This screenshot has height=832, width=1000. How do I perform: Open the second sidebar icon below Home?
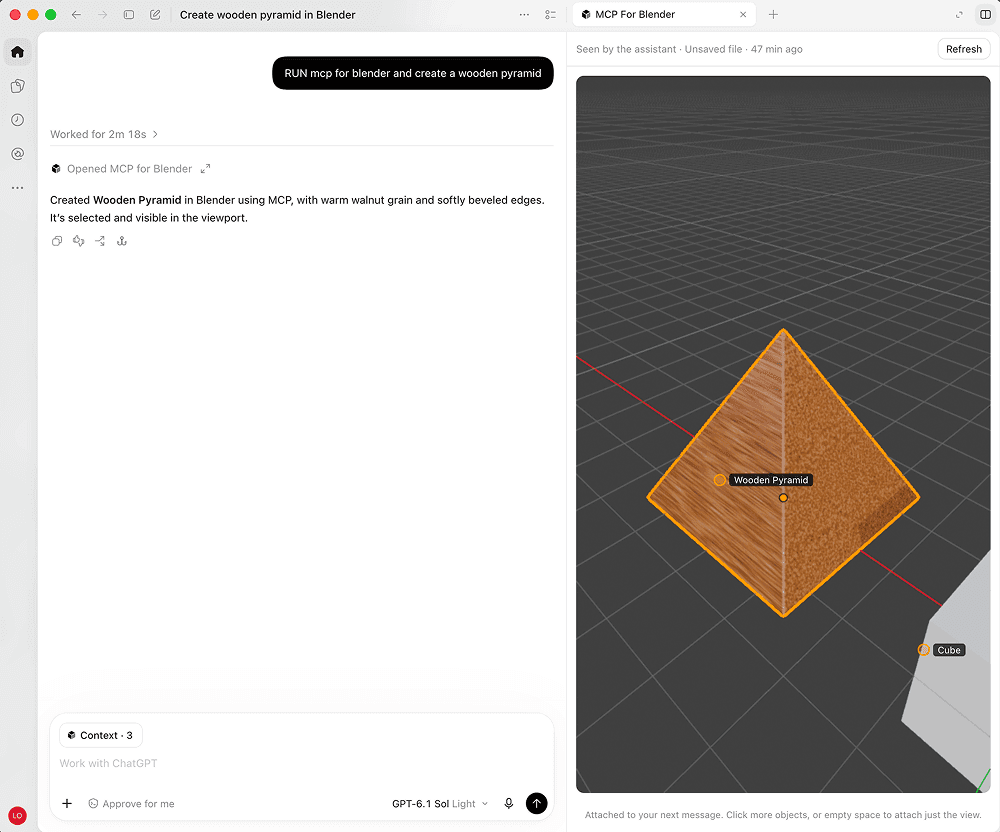click(x=17, y=86)
